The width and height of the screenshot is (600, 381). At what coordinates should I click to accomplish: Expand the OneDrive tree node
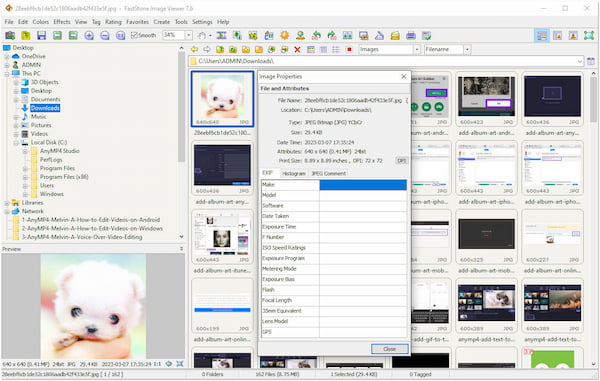7,56
